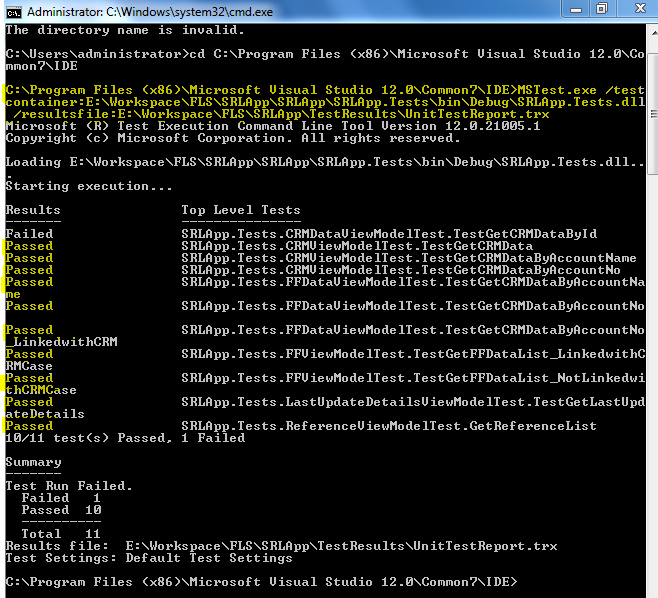Close the Administrator cmd.exe window

(640, 8)
